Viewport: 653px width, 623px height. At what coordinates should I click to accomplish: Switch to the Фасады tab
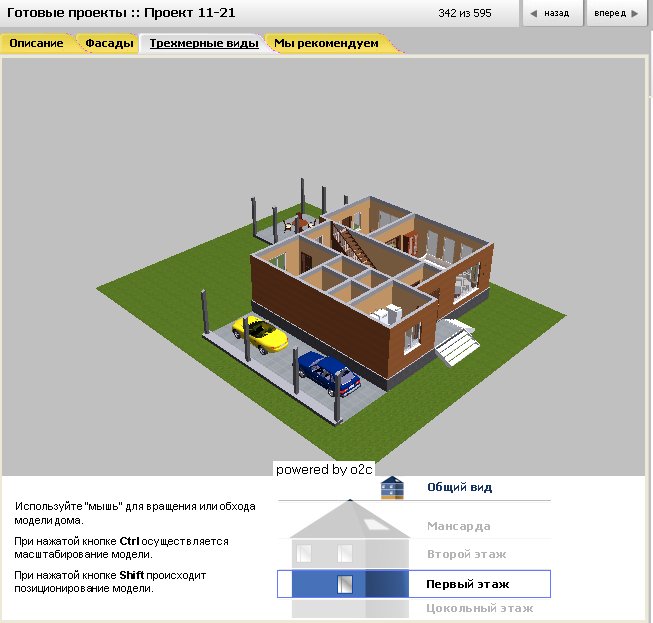(x=109, y=44)
